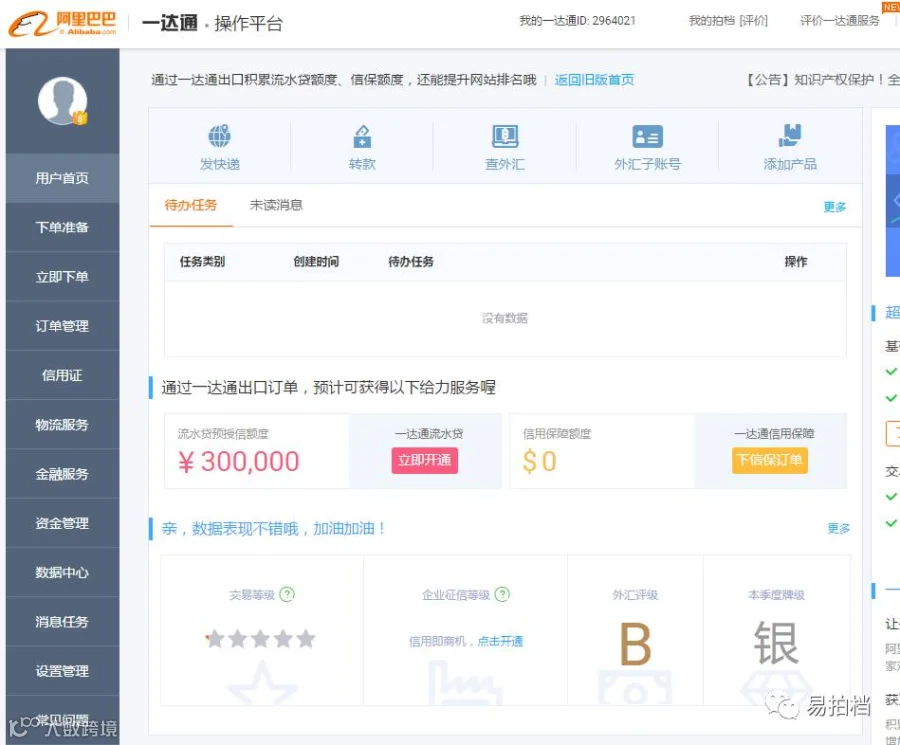
Task: Open 物流服务 in the sidebar
Action: [x=63, y=425]
